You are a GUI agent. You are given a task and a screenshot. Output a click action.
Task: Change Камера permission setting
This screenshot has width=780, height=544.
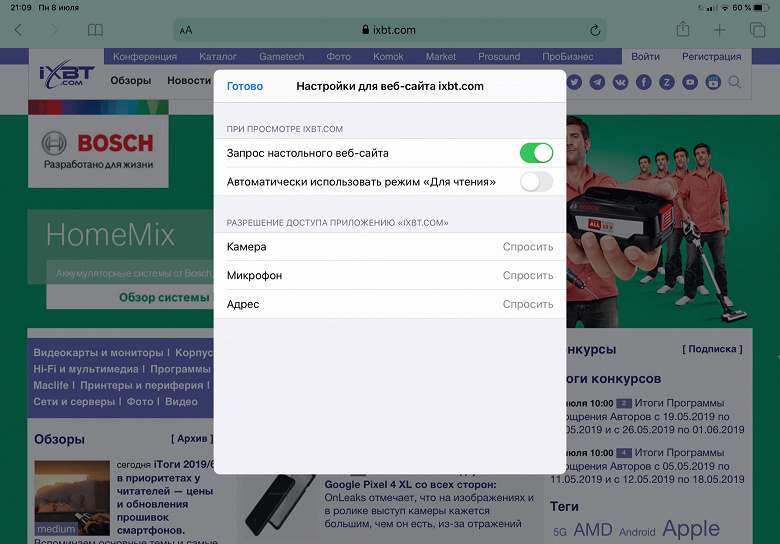tap(390, 247)
